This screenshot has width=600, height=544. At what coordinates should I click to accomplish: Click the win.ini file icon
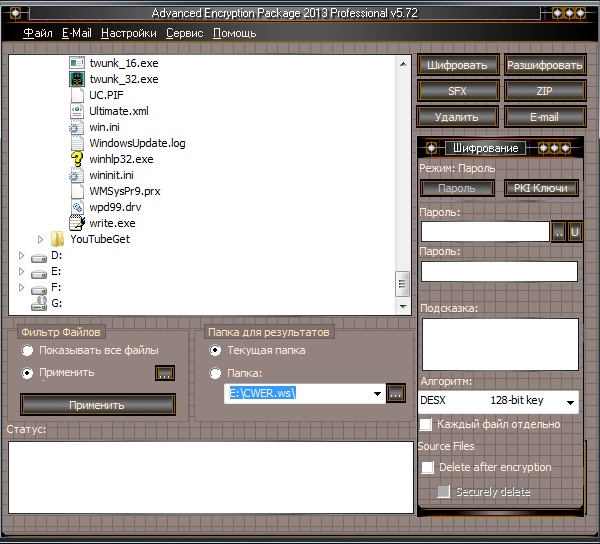click(76, 127)
